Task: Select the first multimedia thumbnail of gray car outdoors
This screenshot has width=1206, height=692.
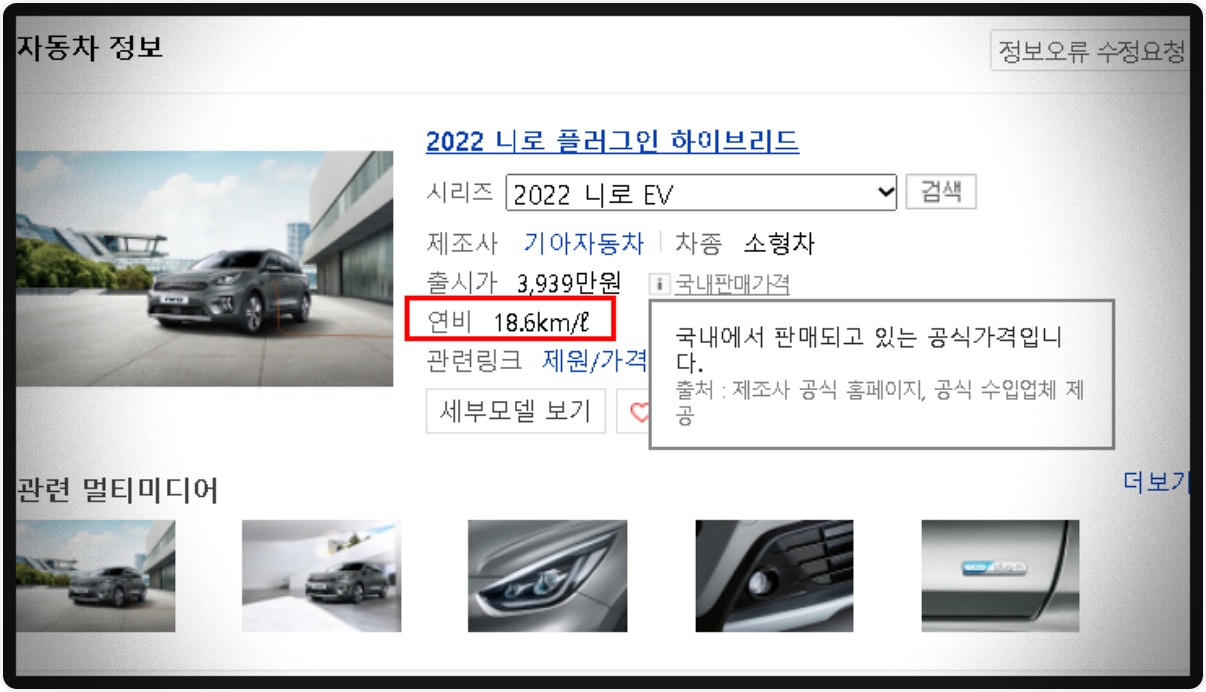Action: 95,576
